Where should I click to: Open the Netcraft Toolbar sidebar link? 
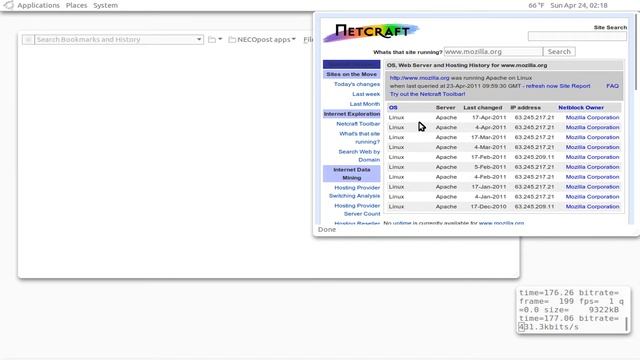[358, 124]
